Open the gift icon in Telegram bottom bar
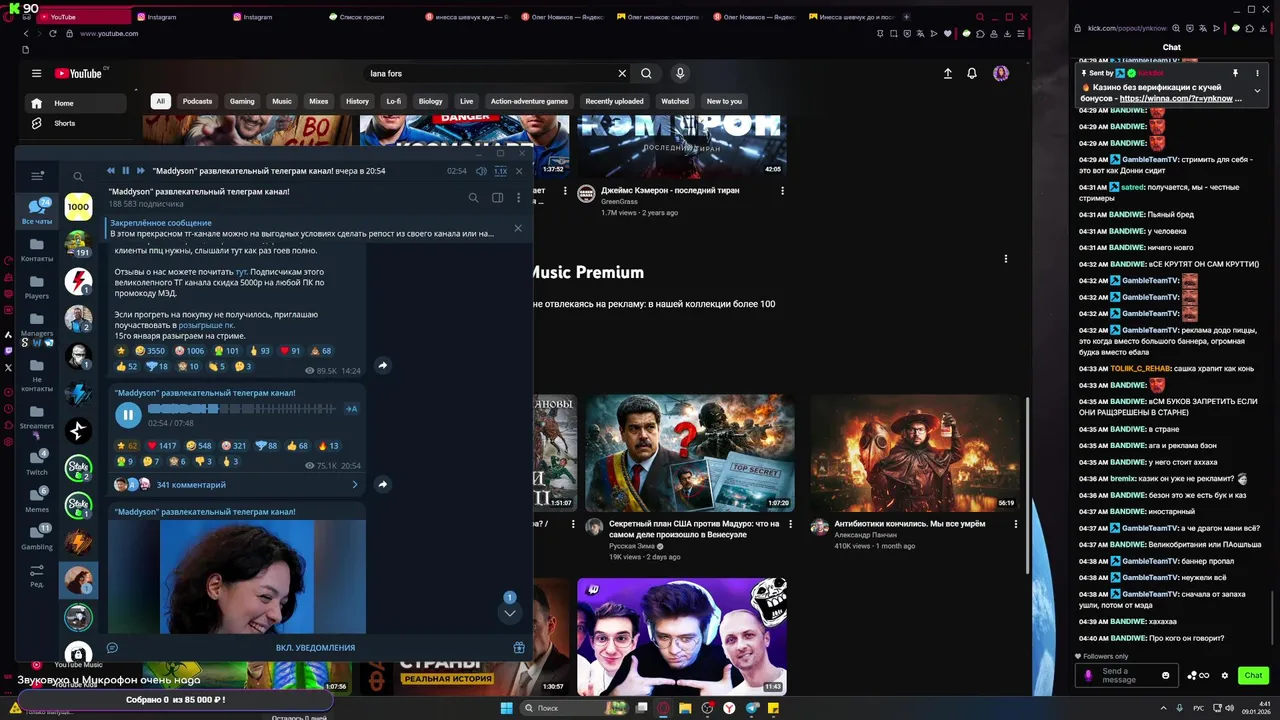The width and height of the screenshot is (1280, 720). point(519,647)
